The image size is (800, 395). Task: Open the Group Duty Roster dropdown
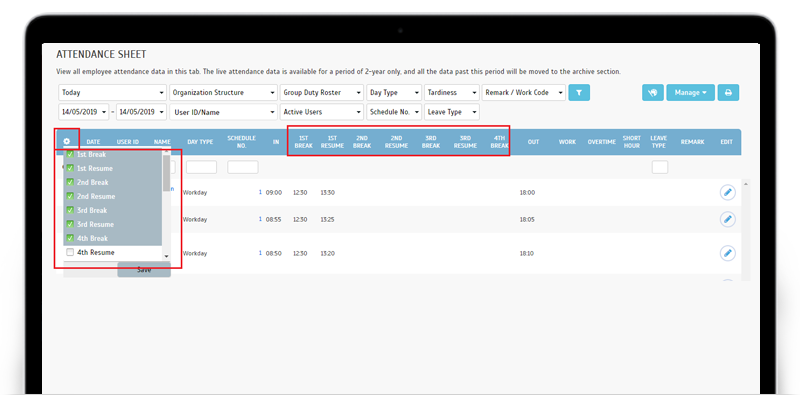pyautogui.click(x=321, y=92)
